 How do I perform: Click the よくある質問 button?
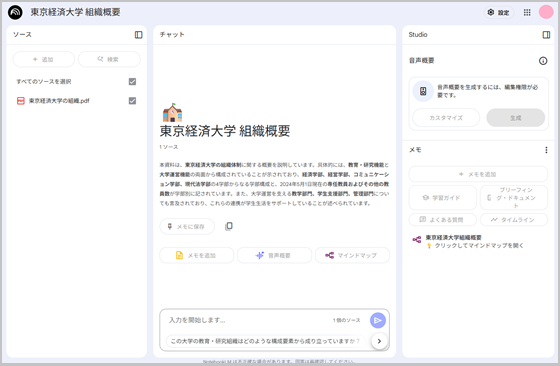click(442, 220)
